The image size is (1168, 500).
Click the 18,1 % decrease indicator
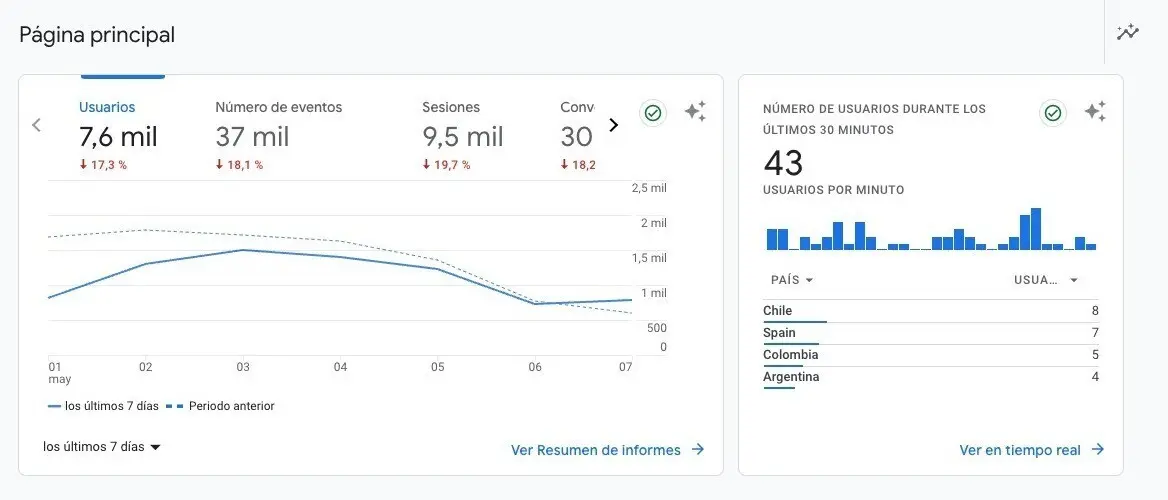239,165
